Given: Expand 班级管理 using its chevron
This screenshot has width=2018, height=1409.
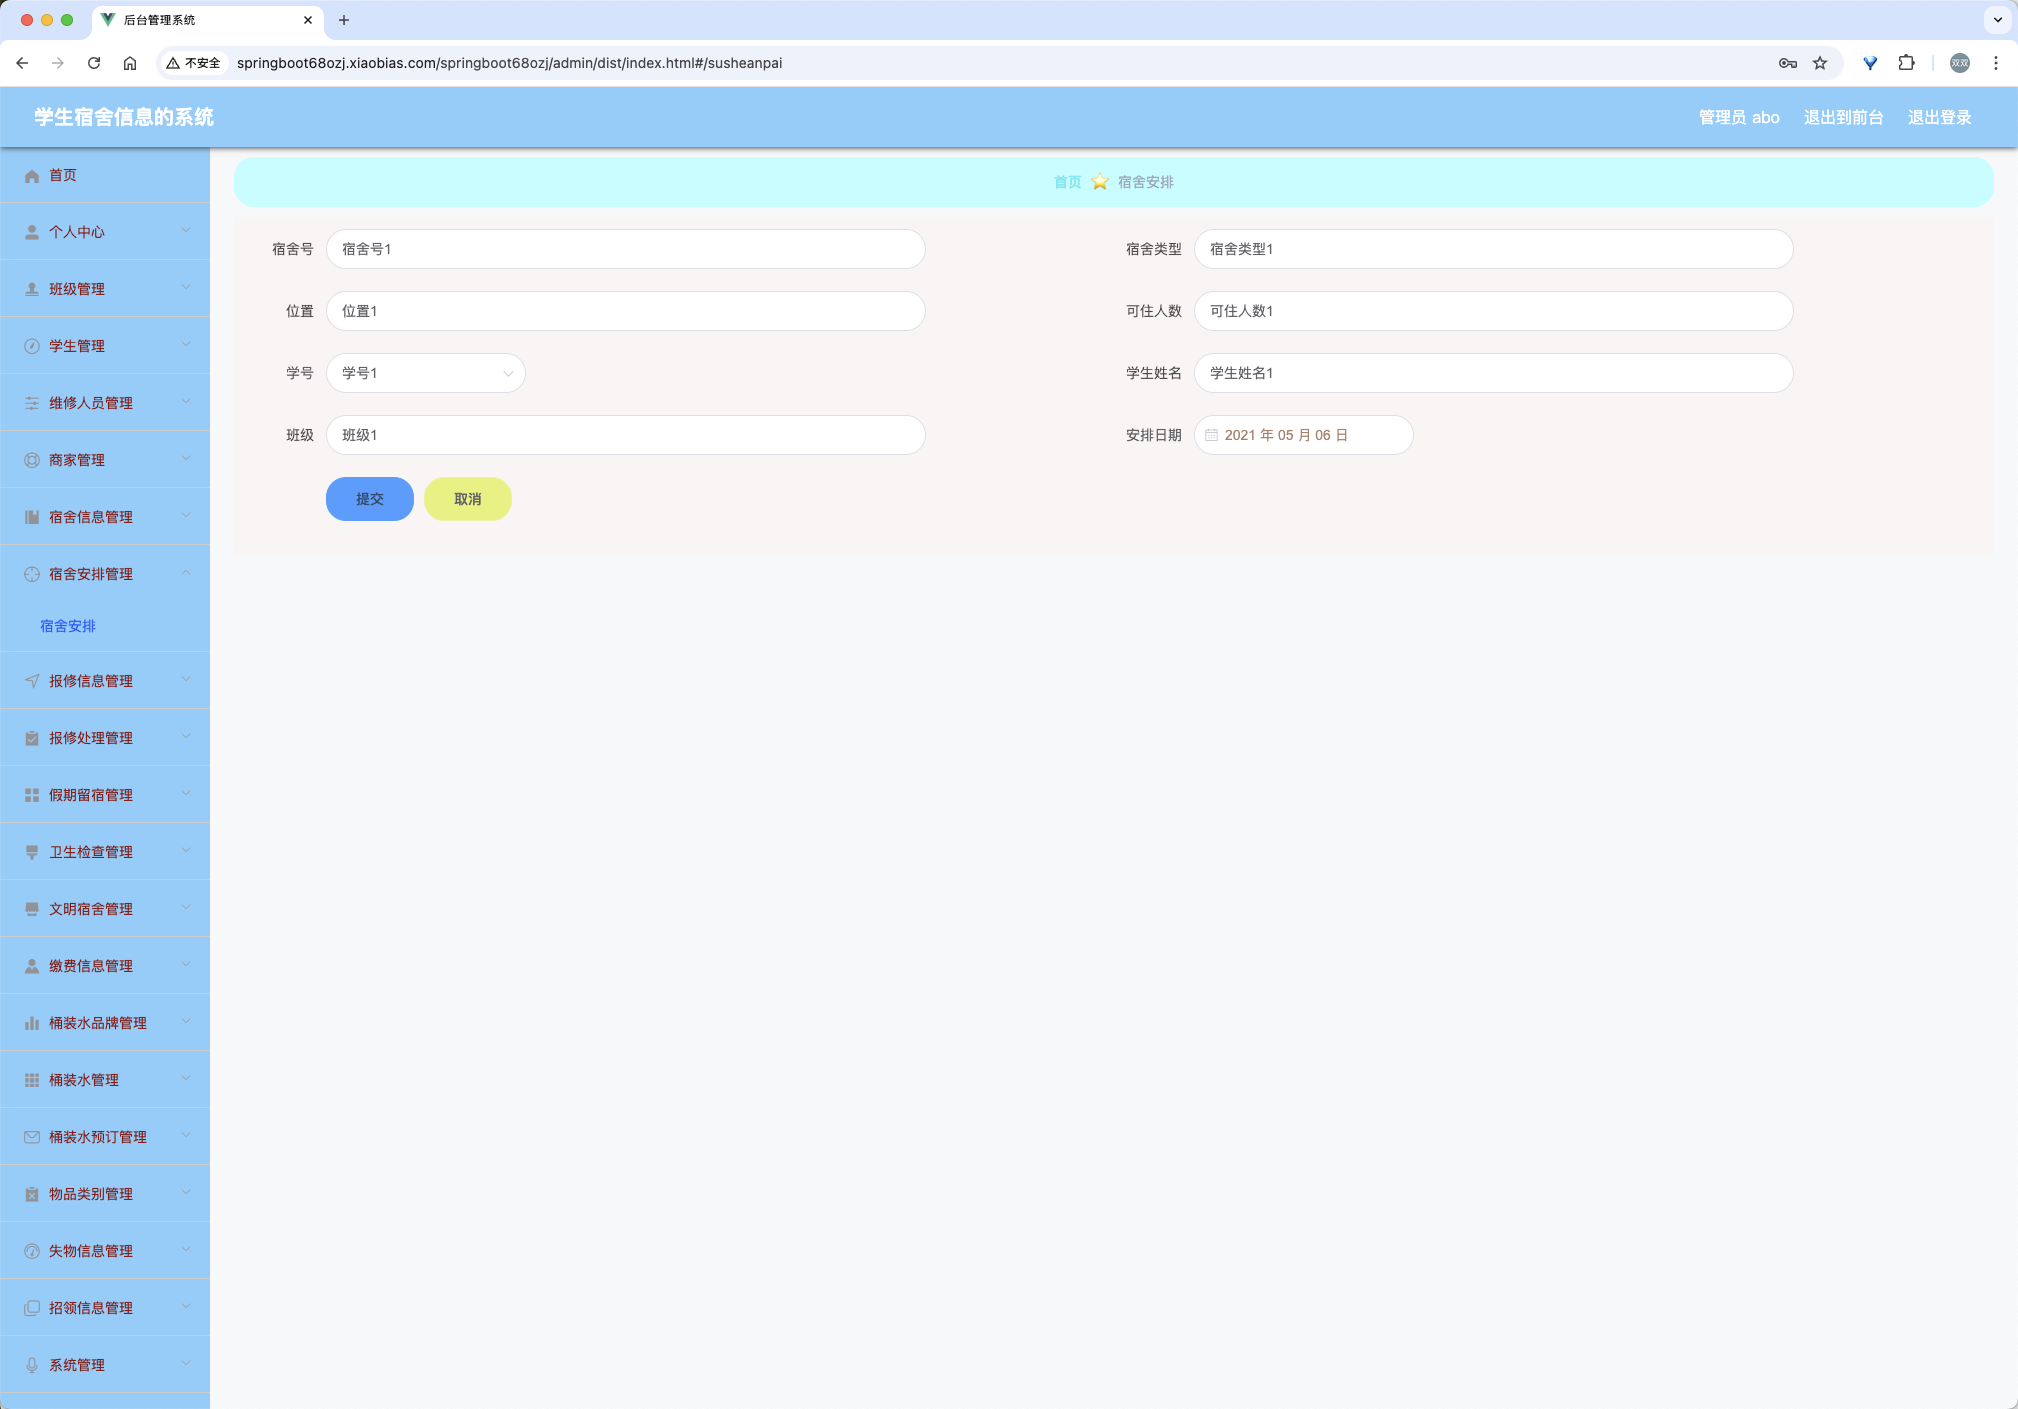Looking at the screenshot, I should [186, 288].
